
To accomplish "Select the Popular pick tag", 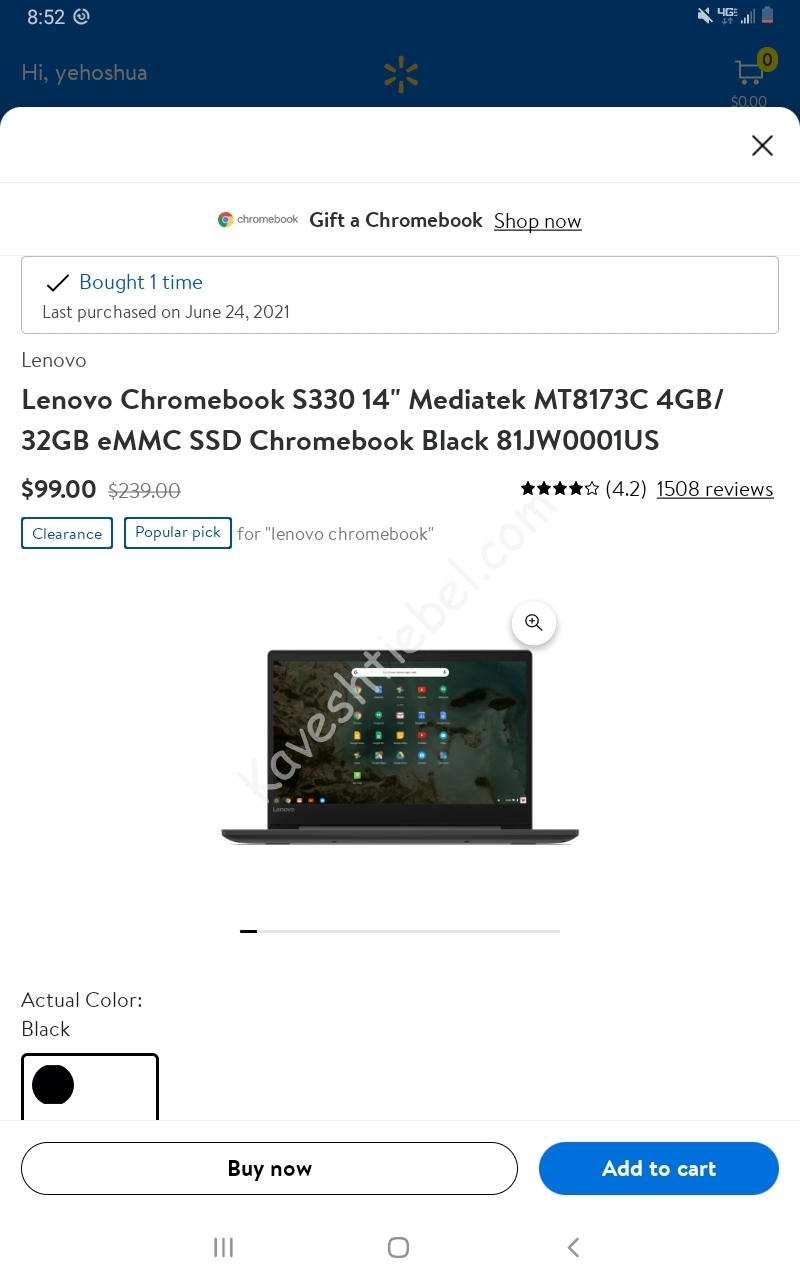I will [x=178, y=532].
